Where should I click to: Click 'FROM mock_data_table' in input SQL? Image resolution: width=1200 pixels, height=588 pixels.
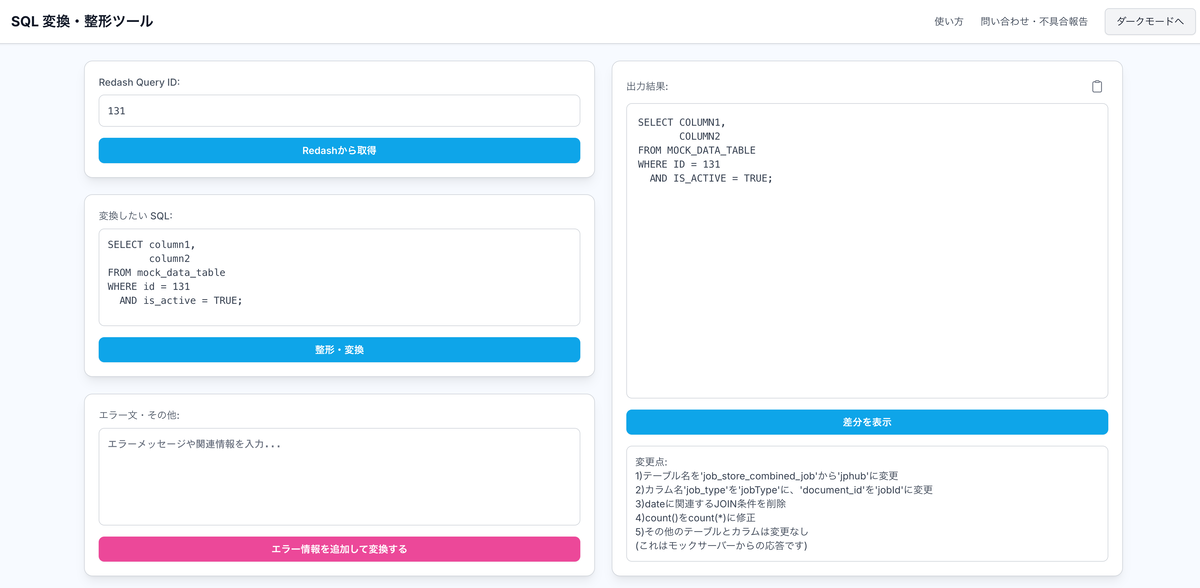coord(167,272)
